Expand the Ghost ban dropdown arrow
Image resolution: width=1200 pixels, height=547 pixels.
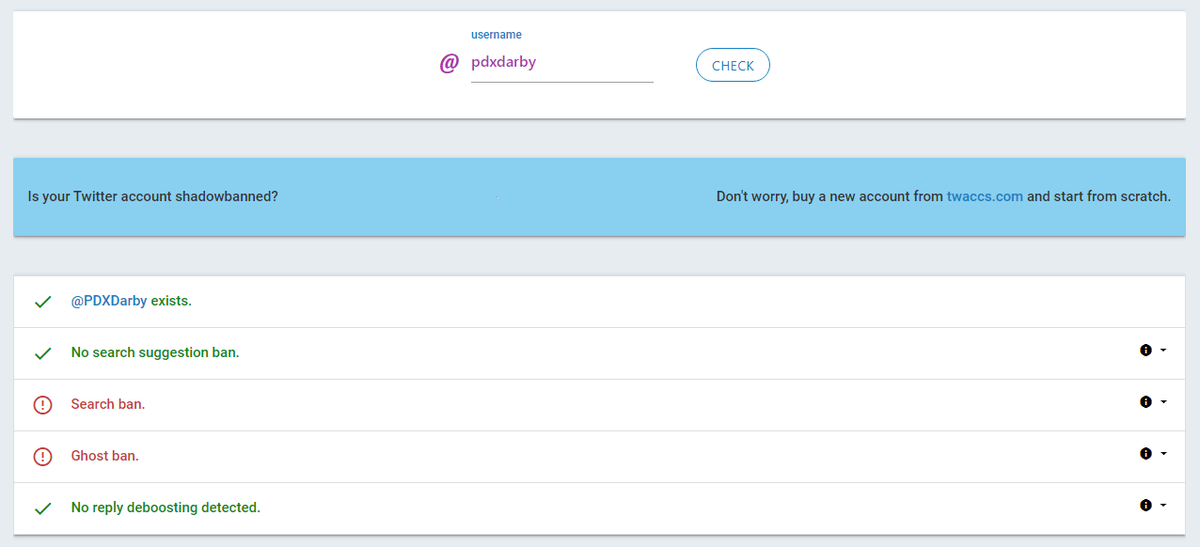(1163, 454)
